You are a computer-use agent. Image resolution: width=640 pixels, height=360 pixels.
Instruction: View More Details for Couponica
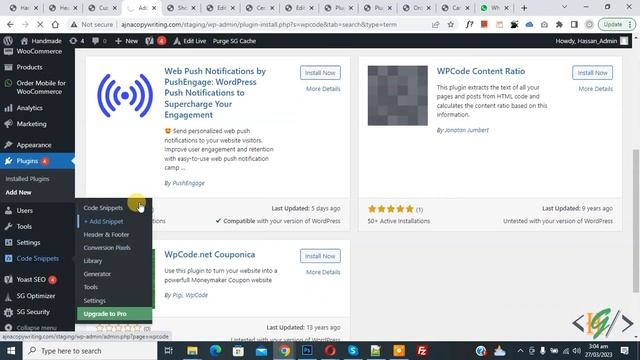[323, 272]
